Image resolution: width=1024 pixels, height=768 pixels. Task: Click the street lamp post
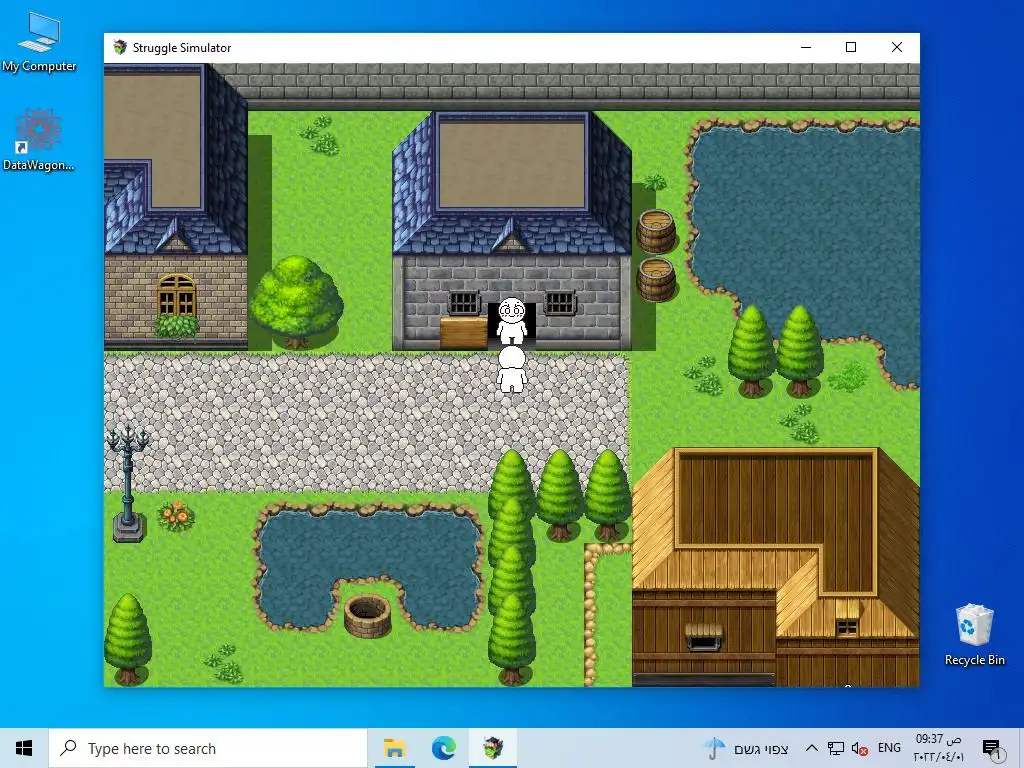click(129, 483)
